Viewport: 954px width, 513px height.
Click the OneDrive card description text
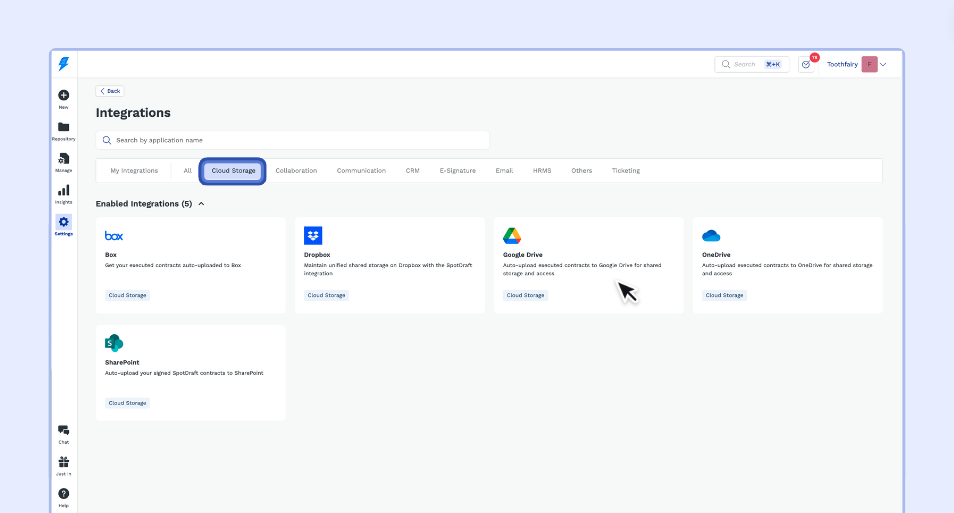787,269
